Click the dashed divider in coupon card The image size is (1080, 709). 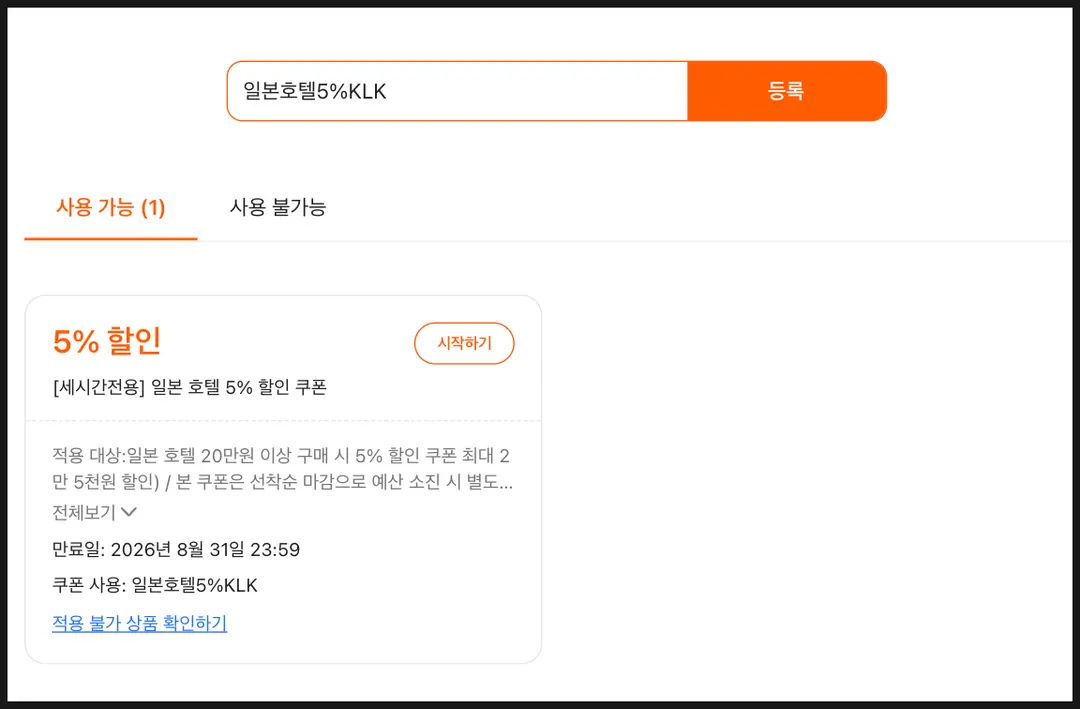283,420
